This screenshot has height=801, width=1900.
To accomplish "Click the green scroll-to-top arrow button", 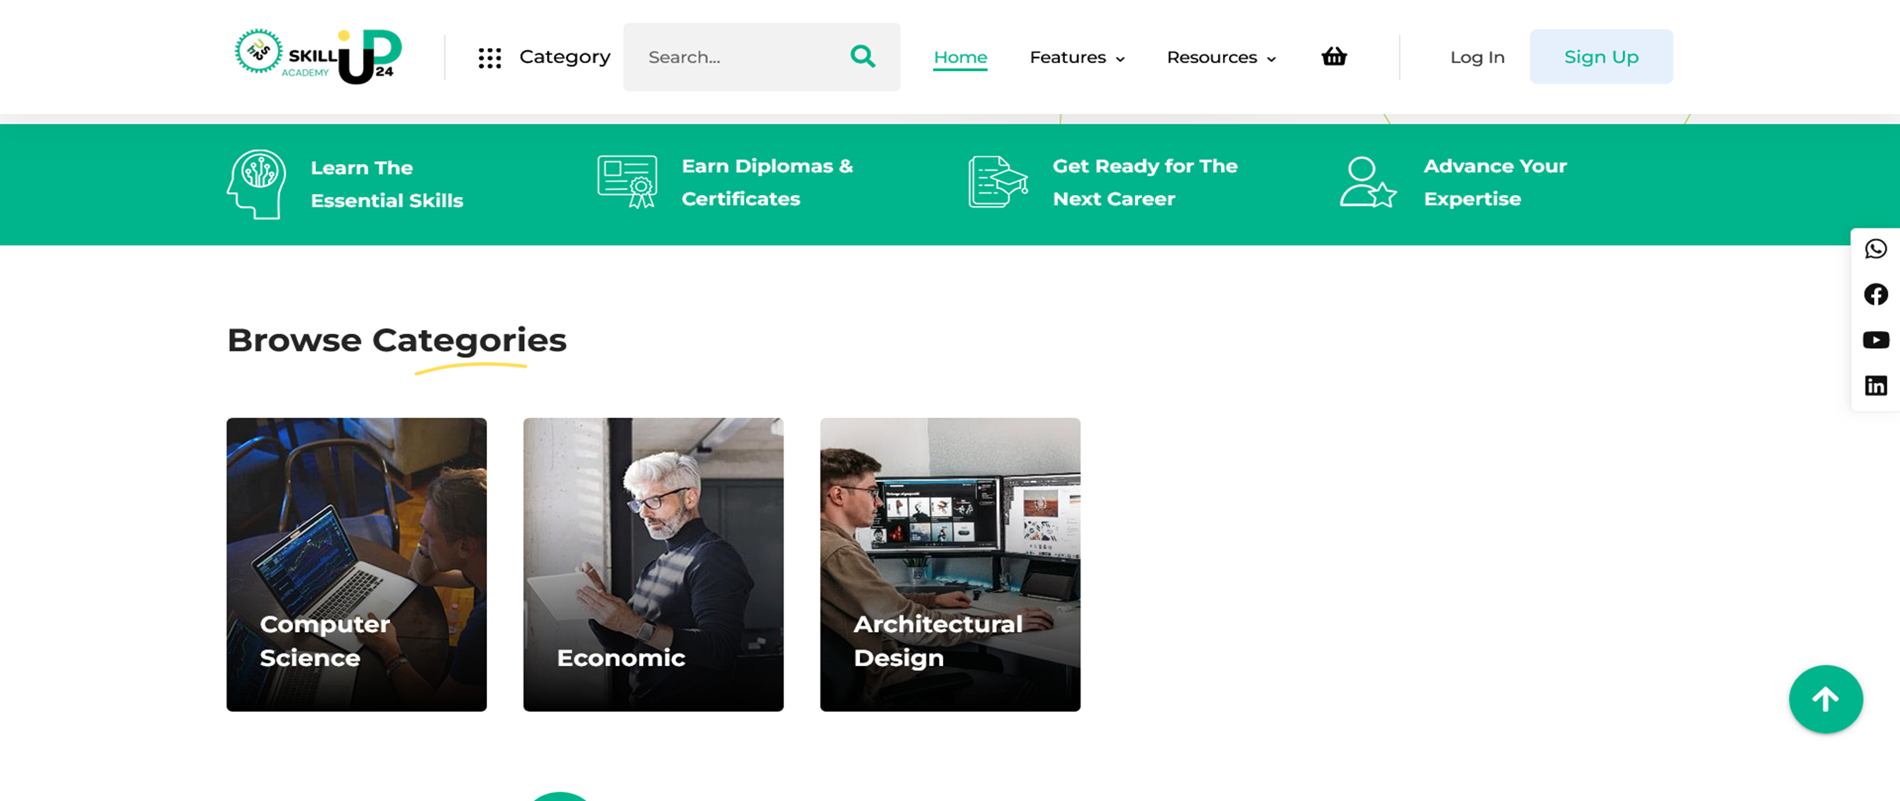I will 1825,699.
